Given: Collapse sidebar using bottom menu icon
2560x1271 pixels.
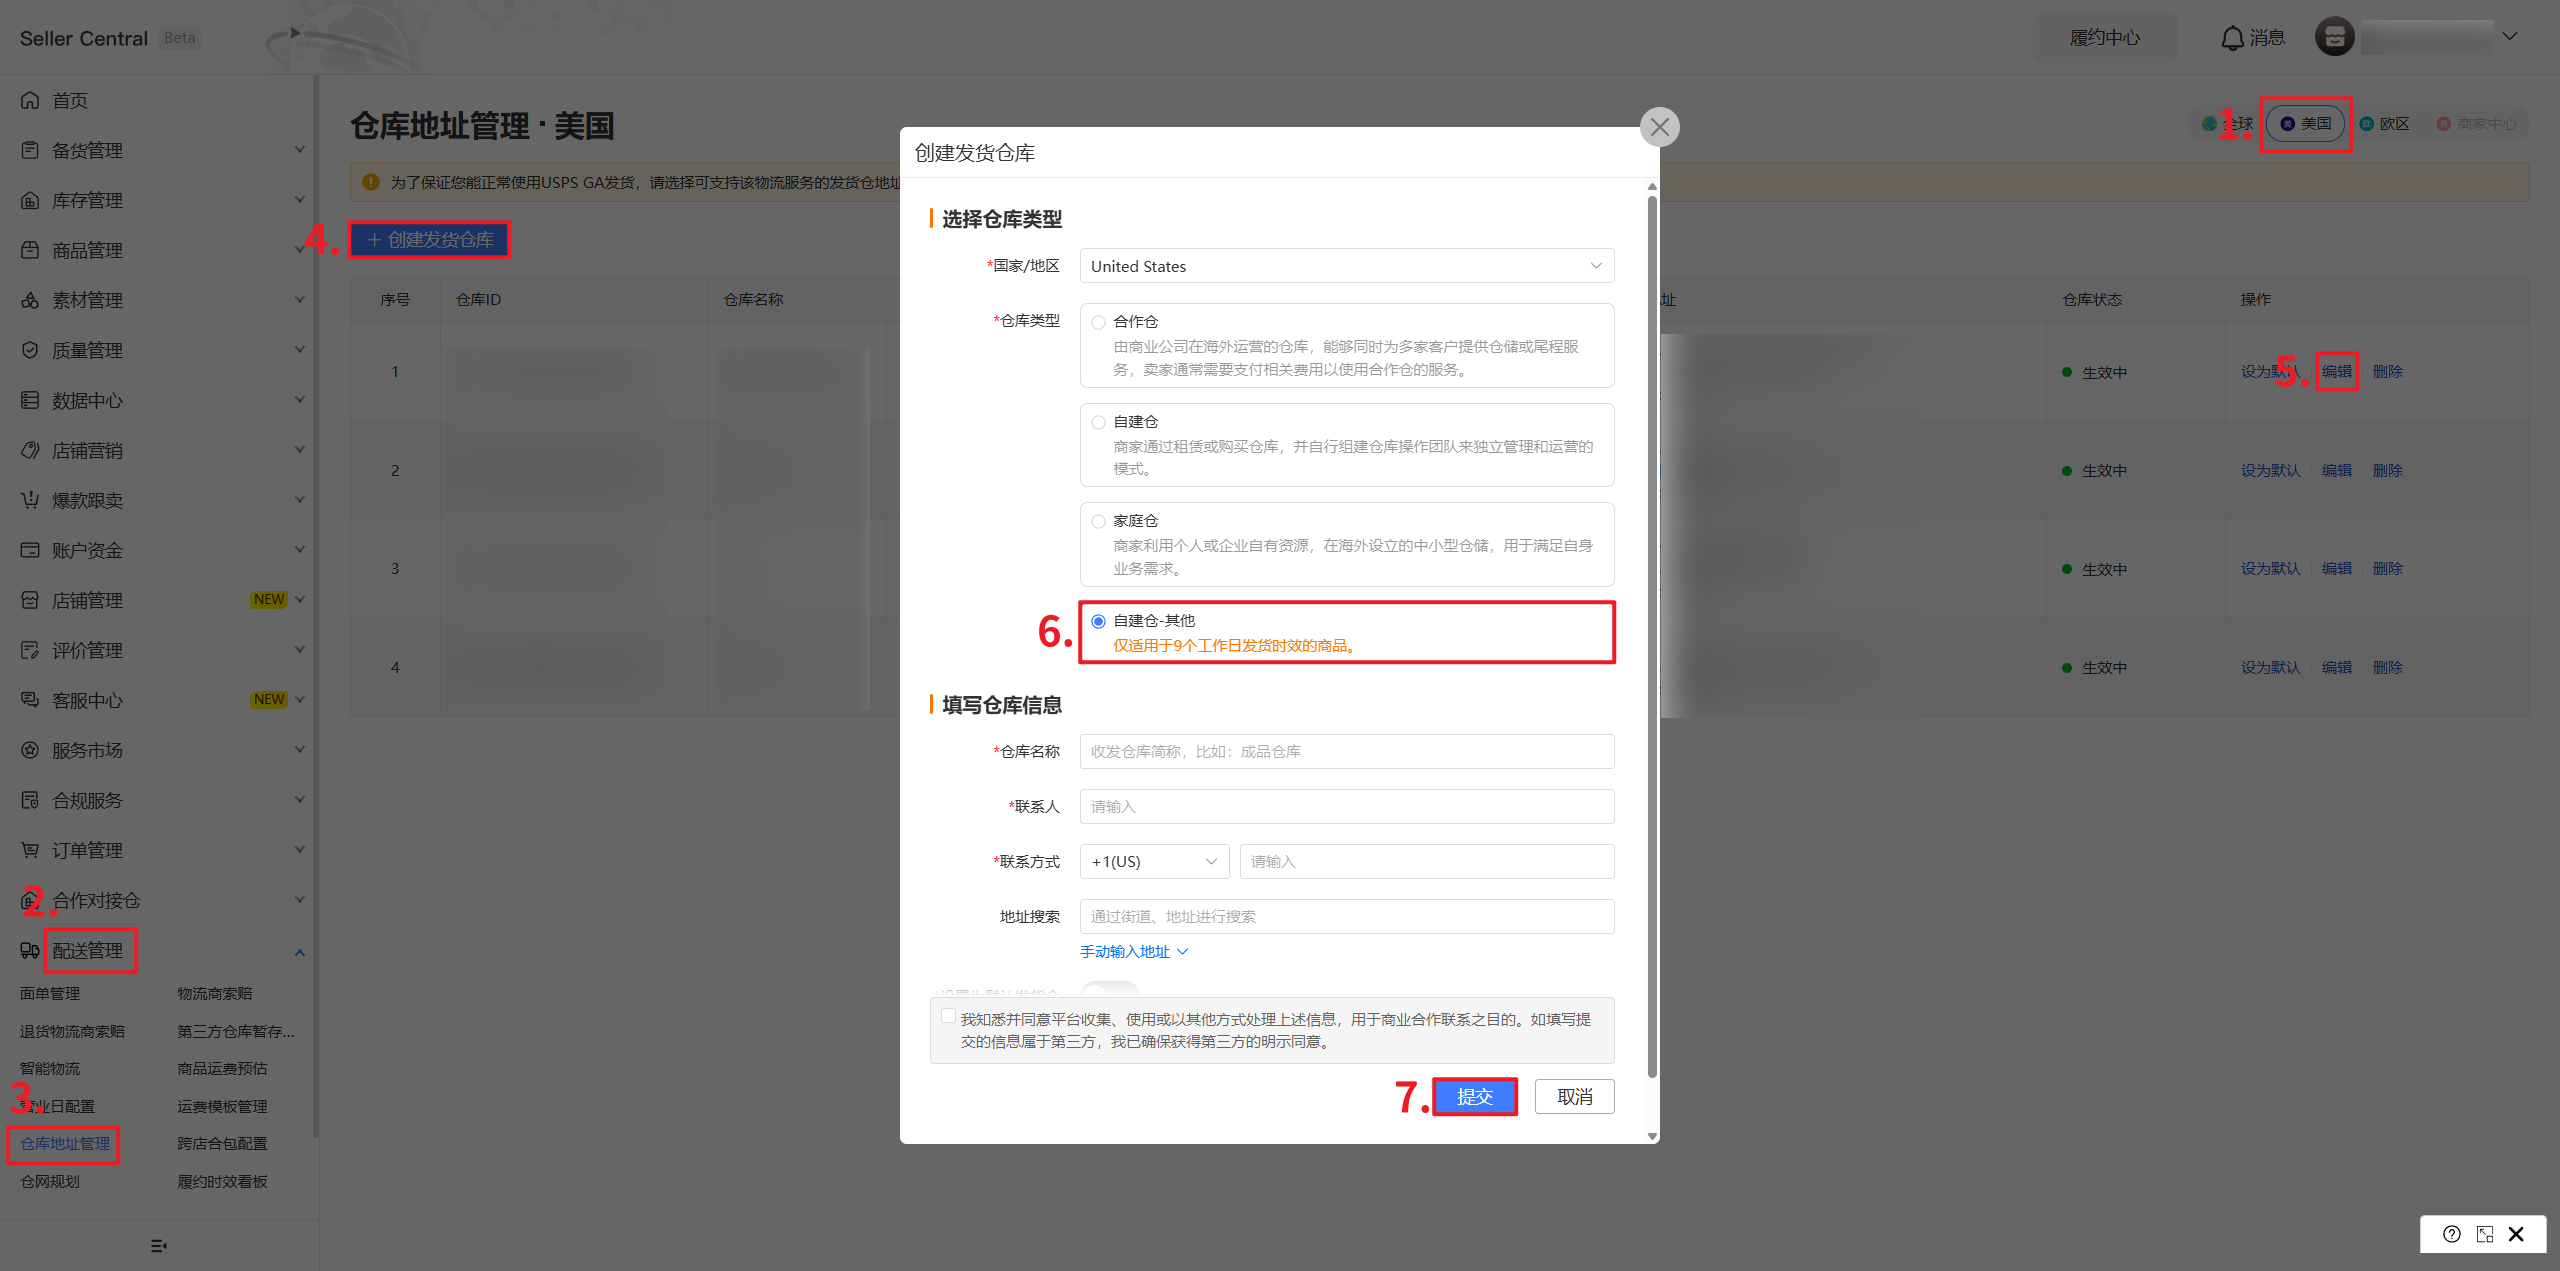Looking at the screenshot, I should [x=158, y=1246].
